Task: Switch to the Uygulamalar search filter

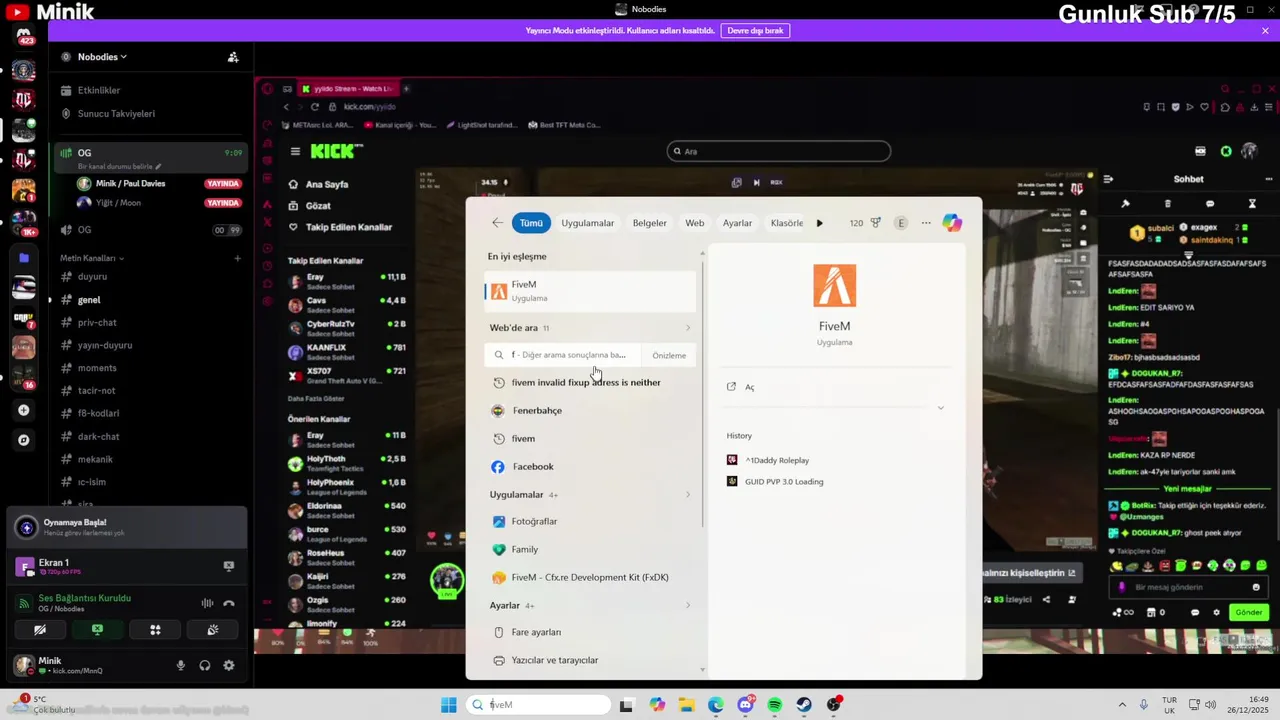Action: 588,223
